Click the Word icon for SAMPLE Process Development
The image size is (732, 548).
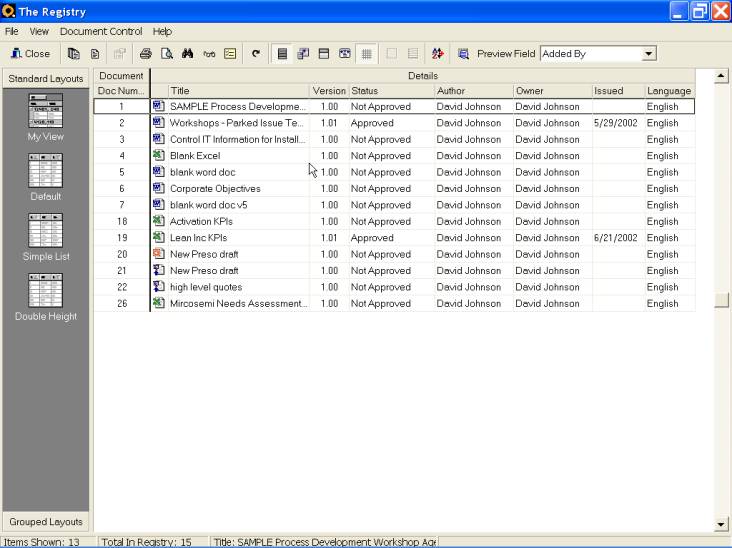[x=159, y=106]
